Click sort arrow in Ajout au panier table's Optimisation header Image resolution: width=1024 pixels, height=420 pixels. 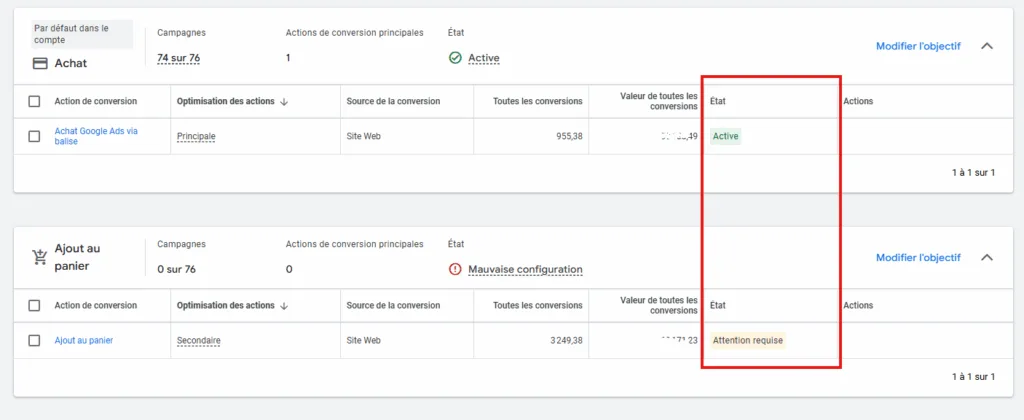(x=283, y=306)
